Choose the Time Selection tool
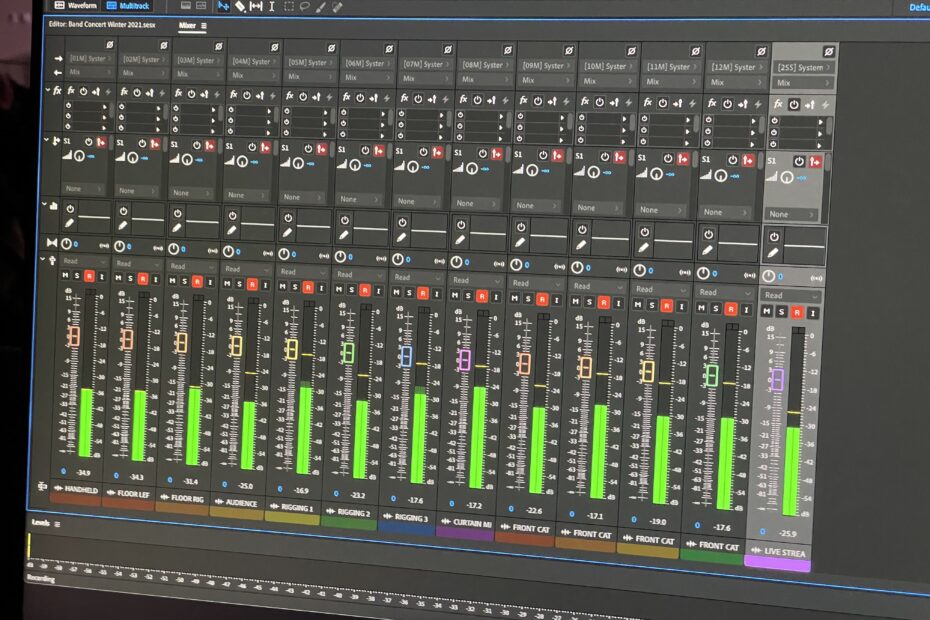 click(x=273, y=6)
